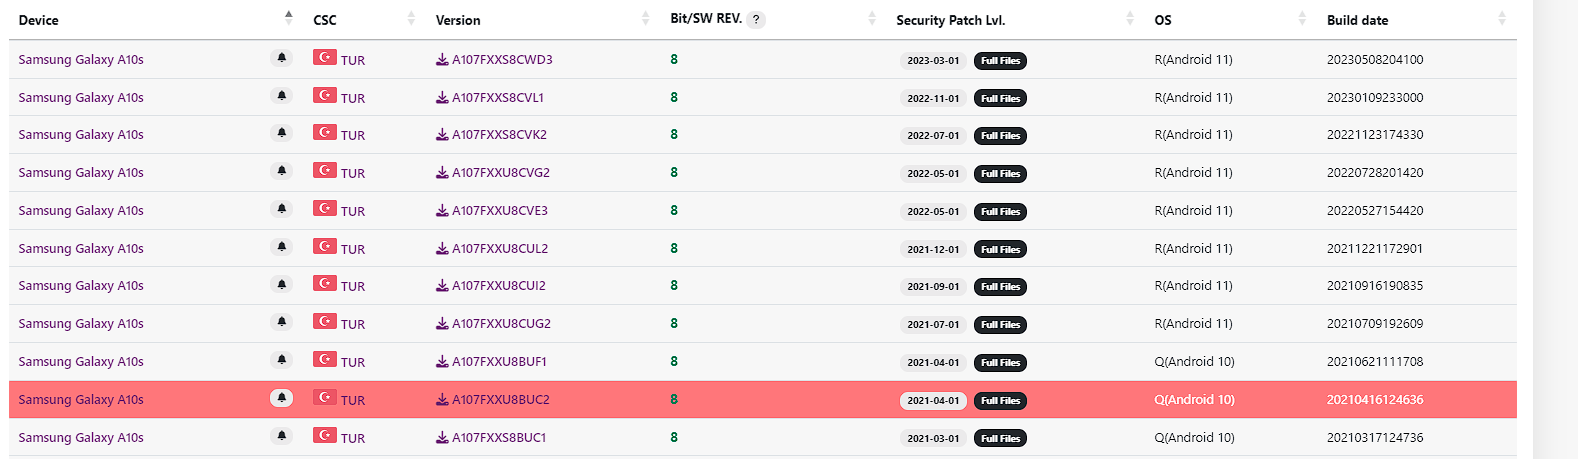Sort by Version column sort arrows

[x=646, y=18]
